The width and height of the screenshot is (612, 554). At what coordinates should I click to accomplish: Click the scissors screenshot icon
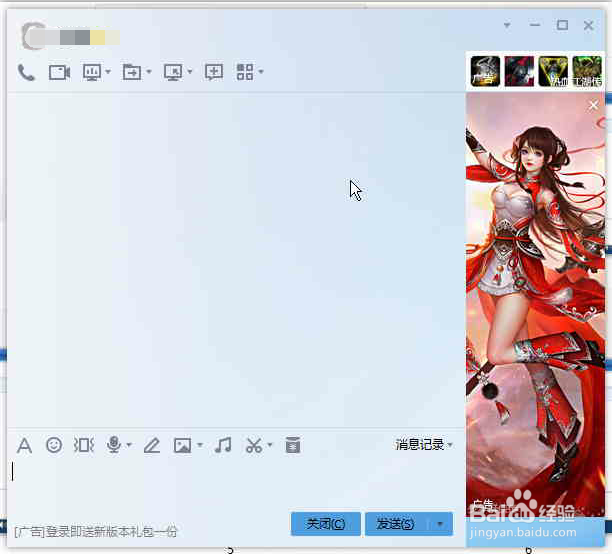click(x=254, y=445)
